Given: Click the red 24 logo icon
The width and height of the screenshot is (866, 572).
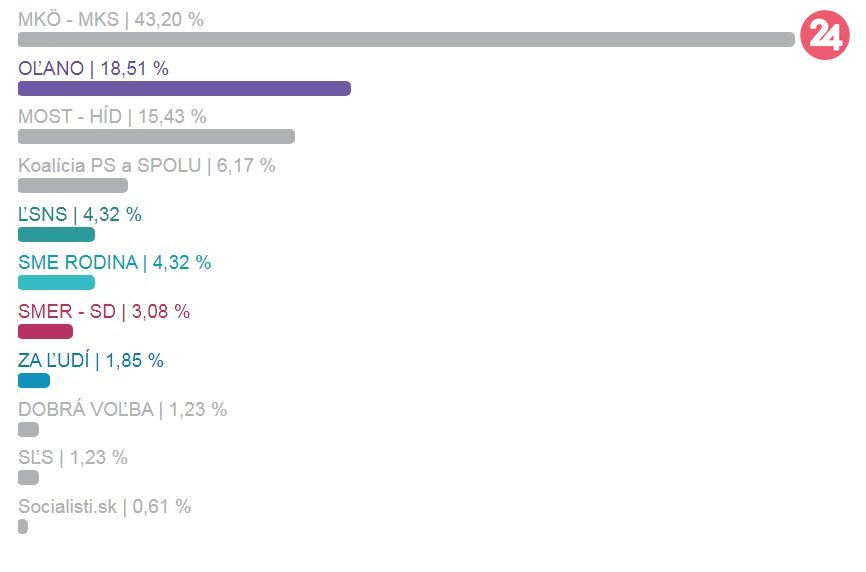Looking at the screenshot, I should (x=824, y=37).
